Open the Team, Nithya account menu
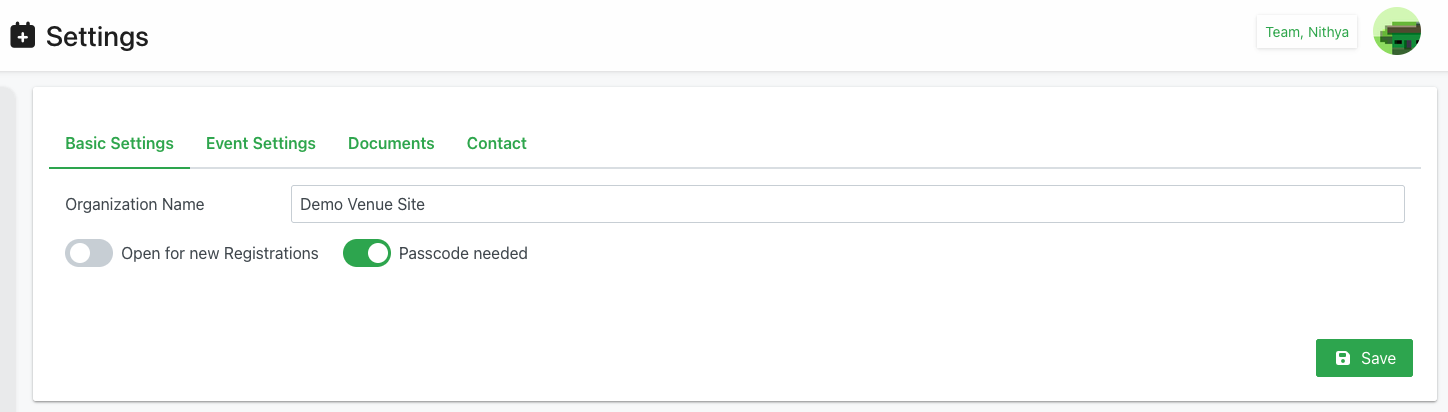 click(x=1306, y=32)
